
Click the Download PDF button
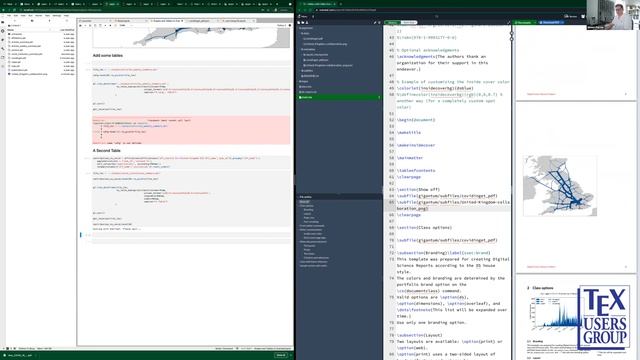[550, 22]
